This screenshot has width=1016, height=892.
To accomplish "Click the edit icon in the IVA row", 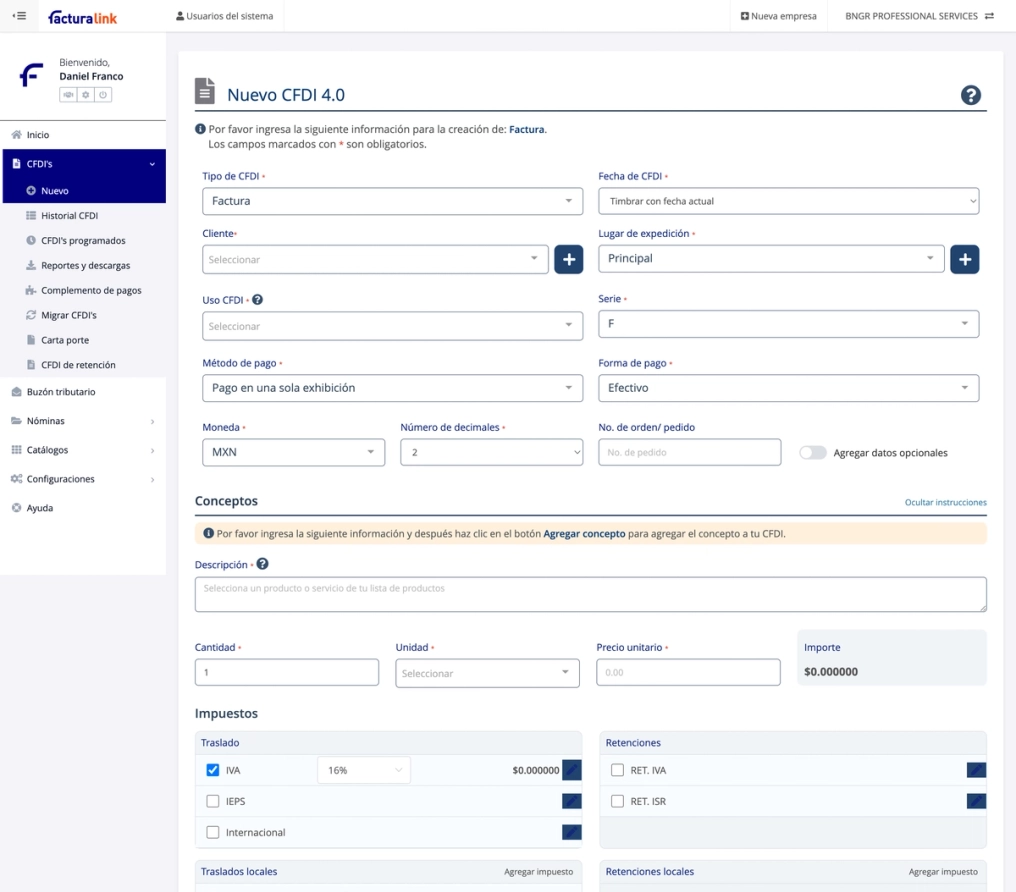I will (571, 770).
